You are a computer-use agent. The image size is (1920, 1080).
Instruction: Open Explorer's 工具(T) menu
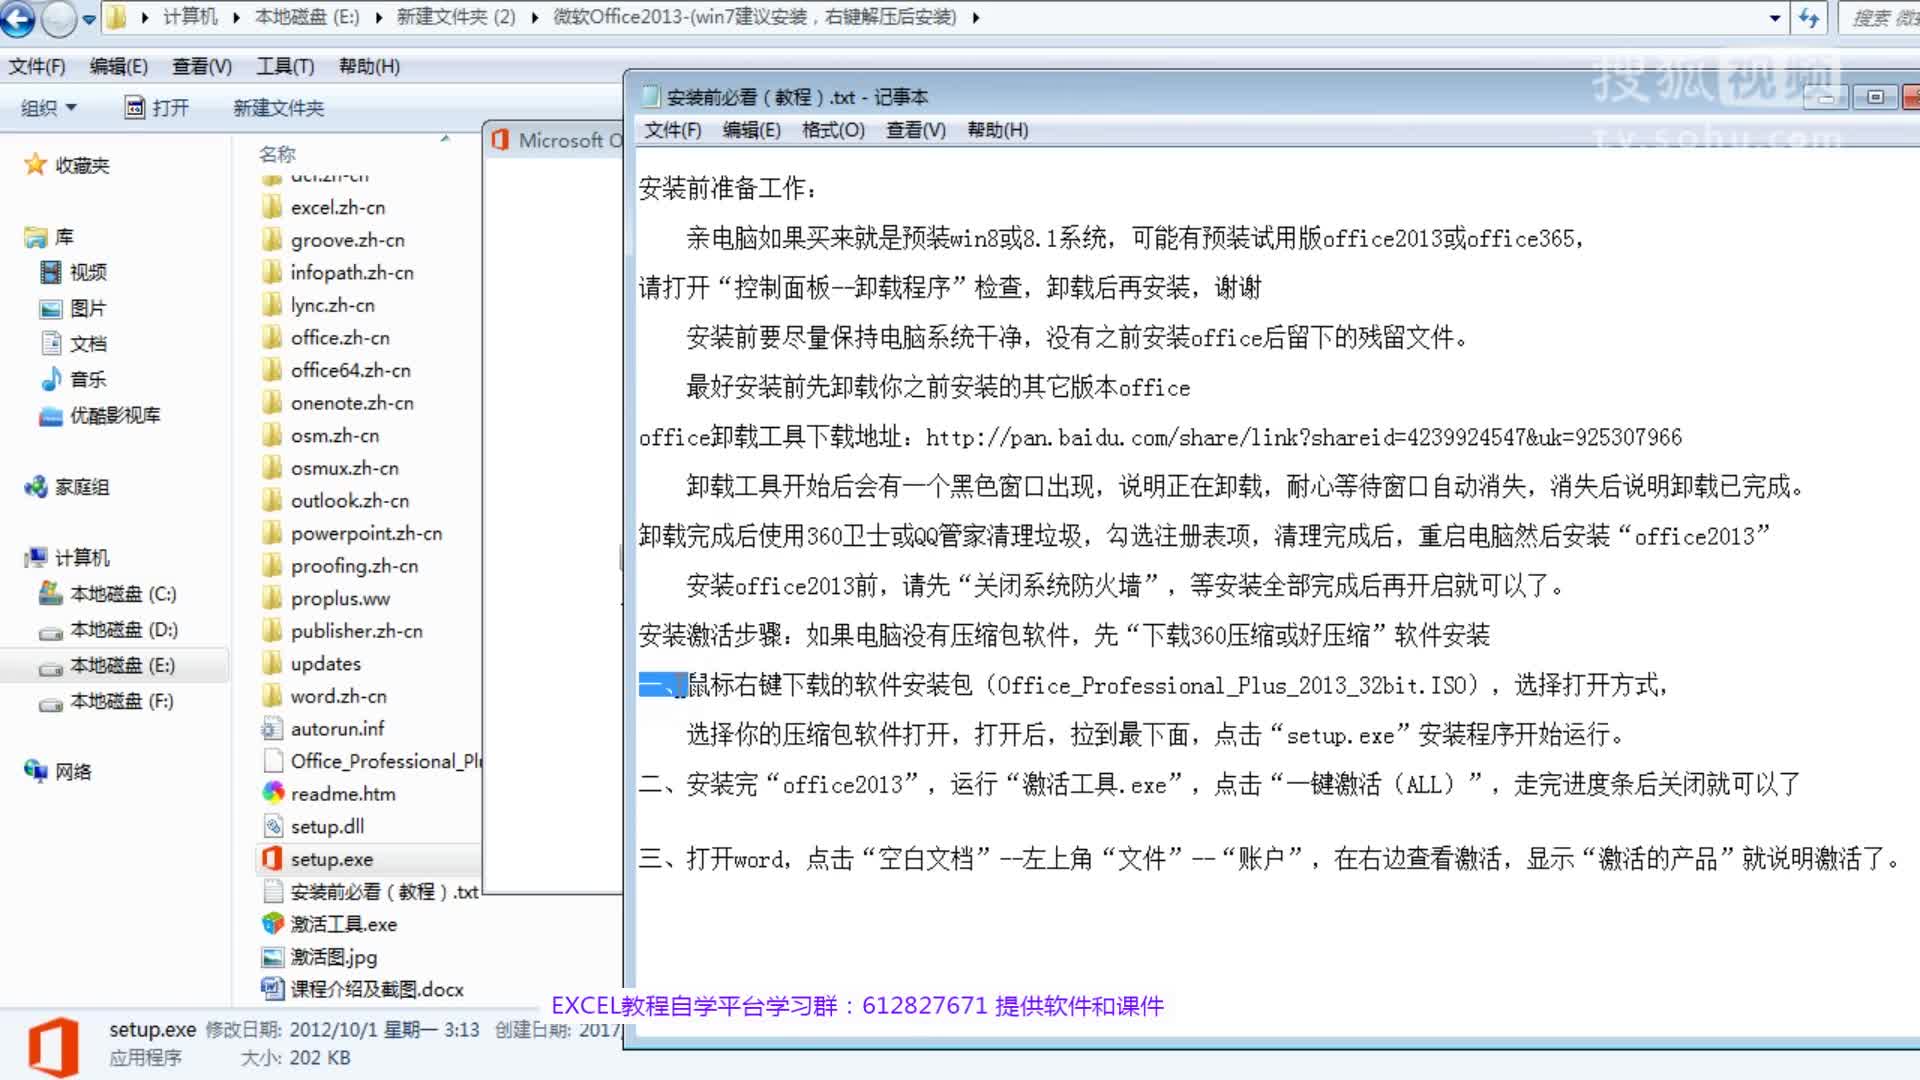click(285, 66)
